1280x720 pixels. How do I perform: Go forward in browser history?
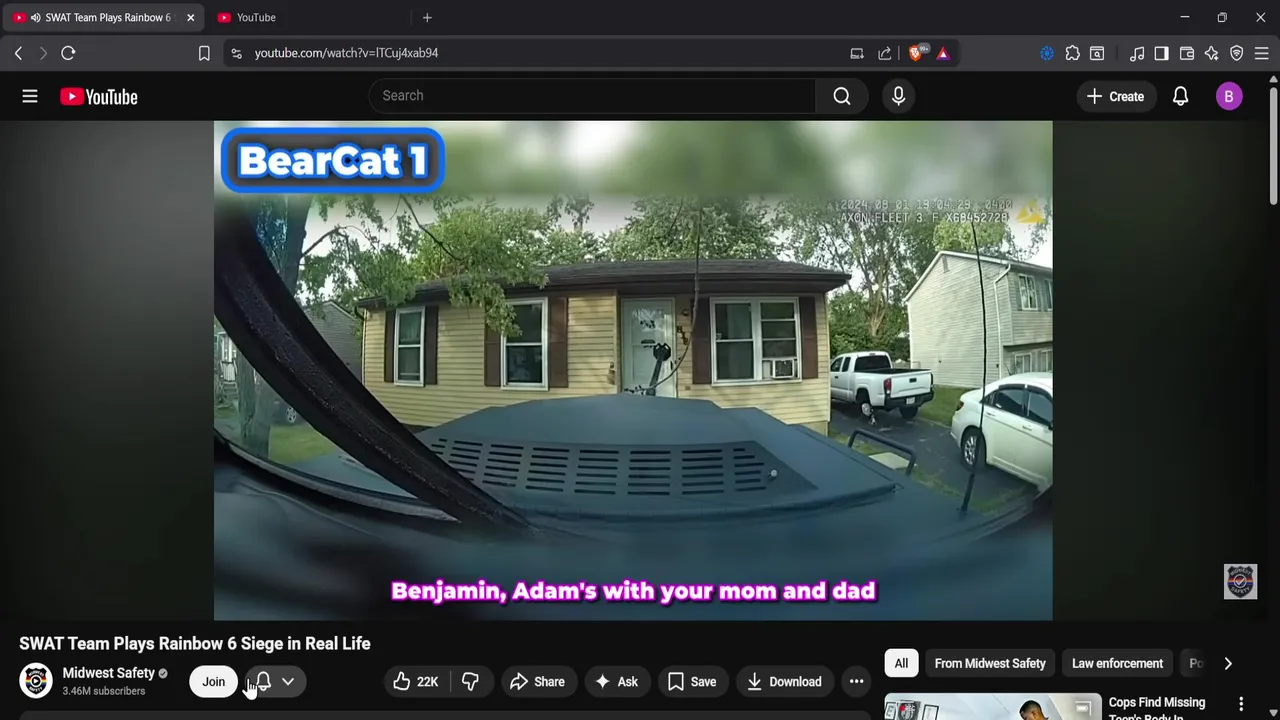tap(43, 53)
